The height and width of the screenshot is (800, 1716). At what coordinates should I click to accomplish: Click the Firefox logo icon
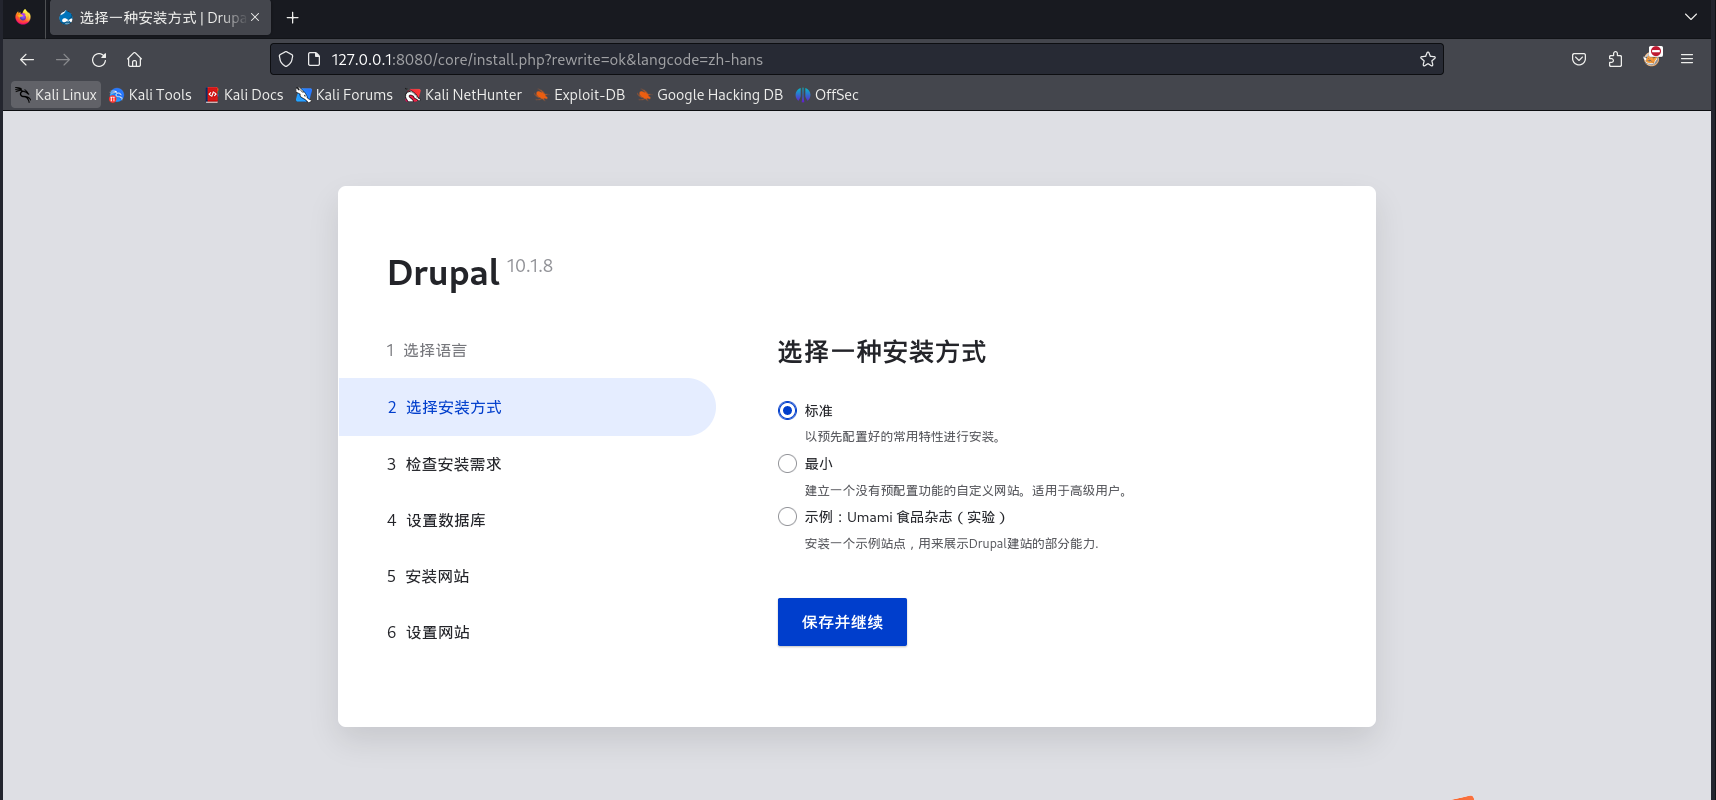point(23,17)
